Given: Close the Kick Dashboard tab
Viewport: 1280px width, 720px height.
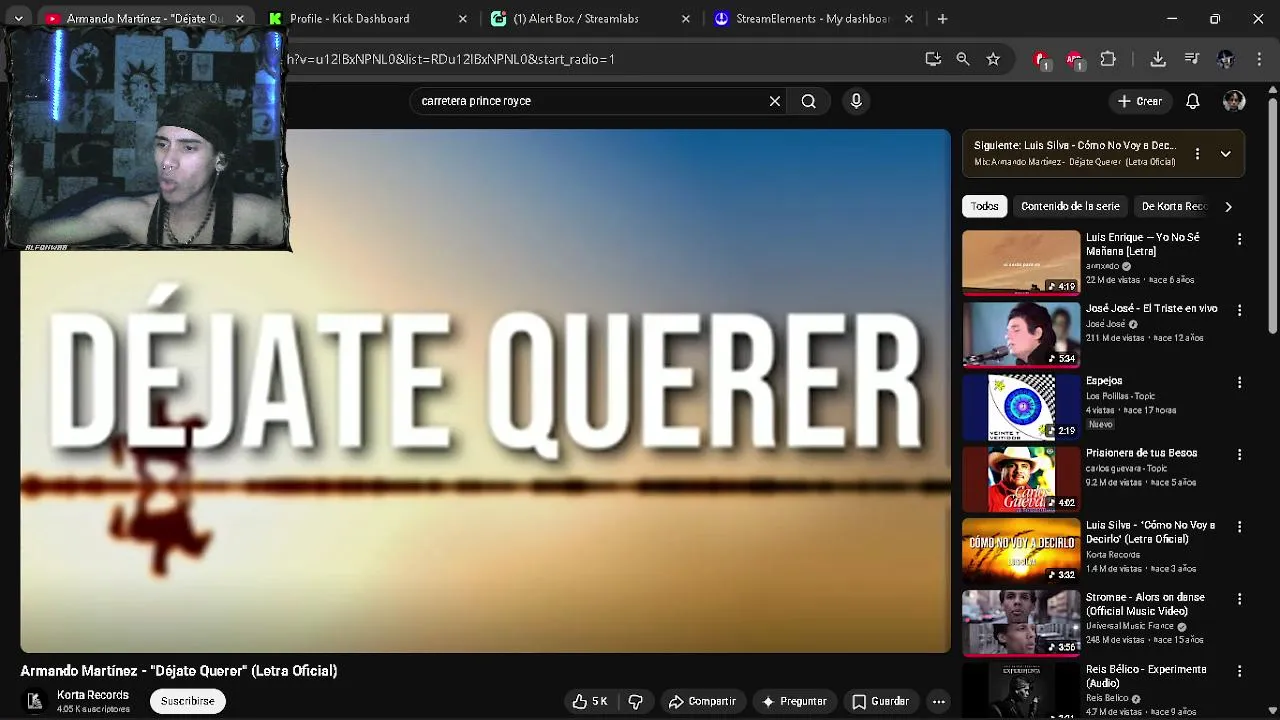Looking at the screenshot, I should pos(462,18).
